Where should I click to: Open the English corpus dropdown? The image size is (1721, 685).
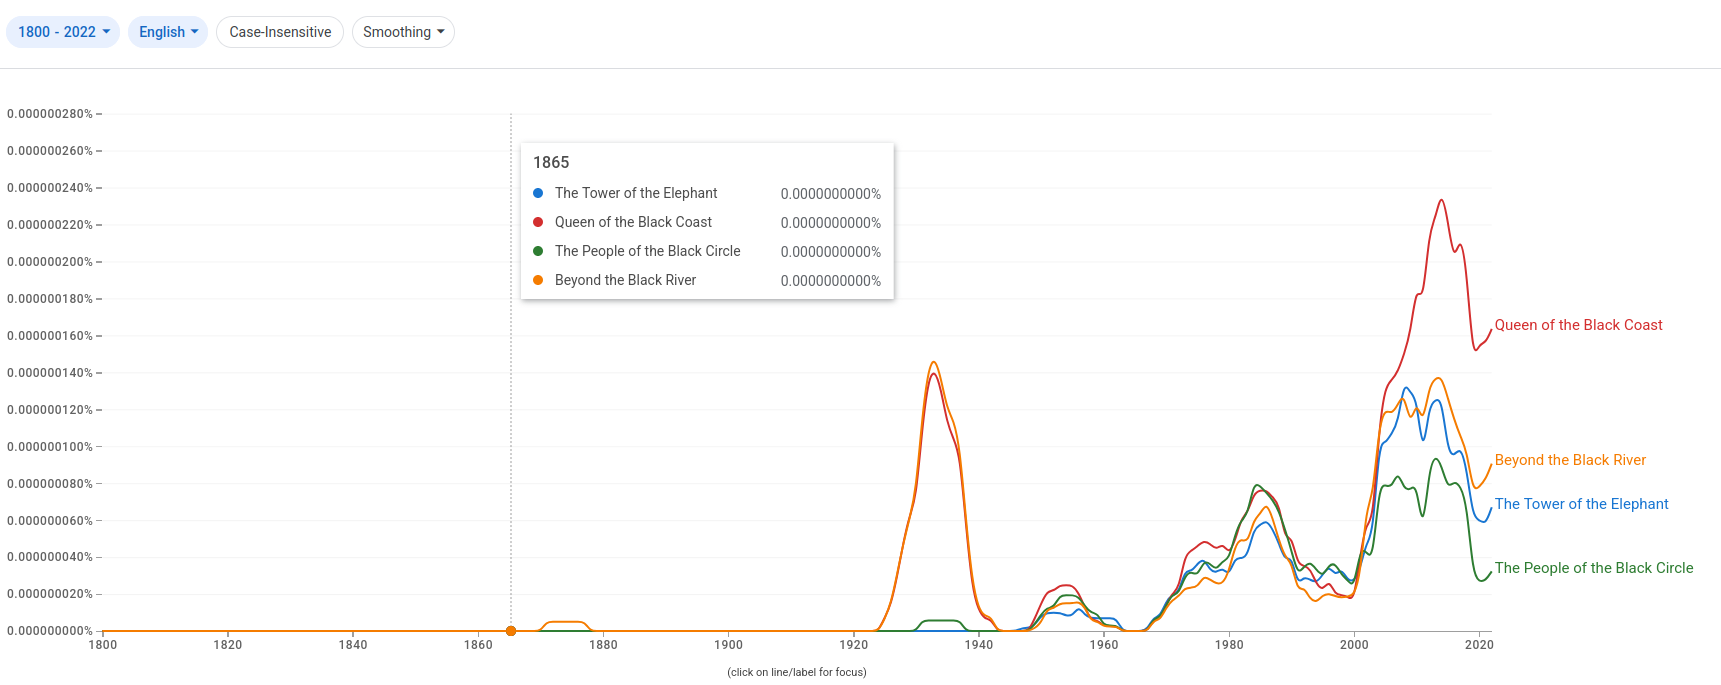click(168, 32)
